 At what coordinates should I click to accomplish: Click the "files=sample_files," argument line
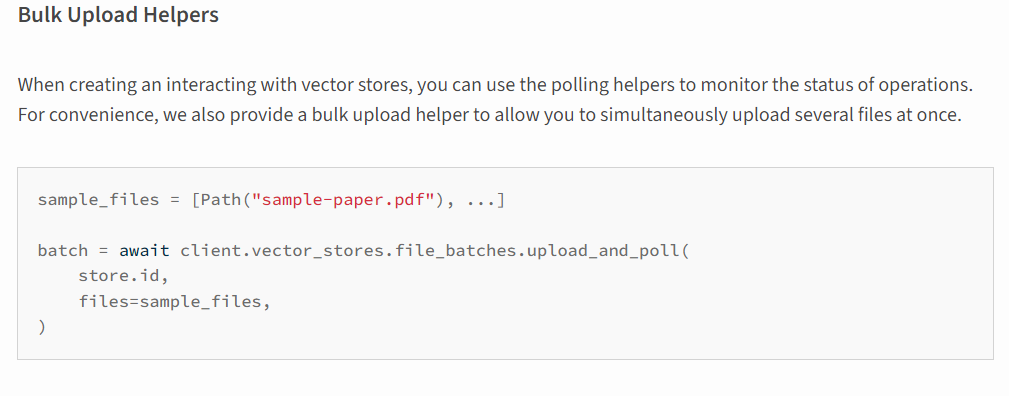click(174, 301)
